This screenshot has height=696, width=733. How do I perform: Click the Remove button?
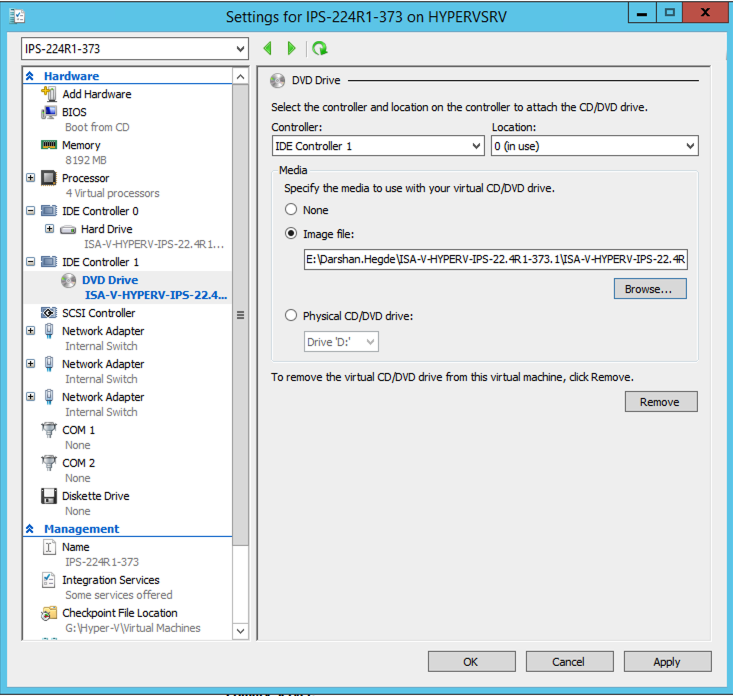point(661,402)
